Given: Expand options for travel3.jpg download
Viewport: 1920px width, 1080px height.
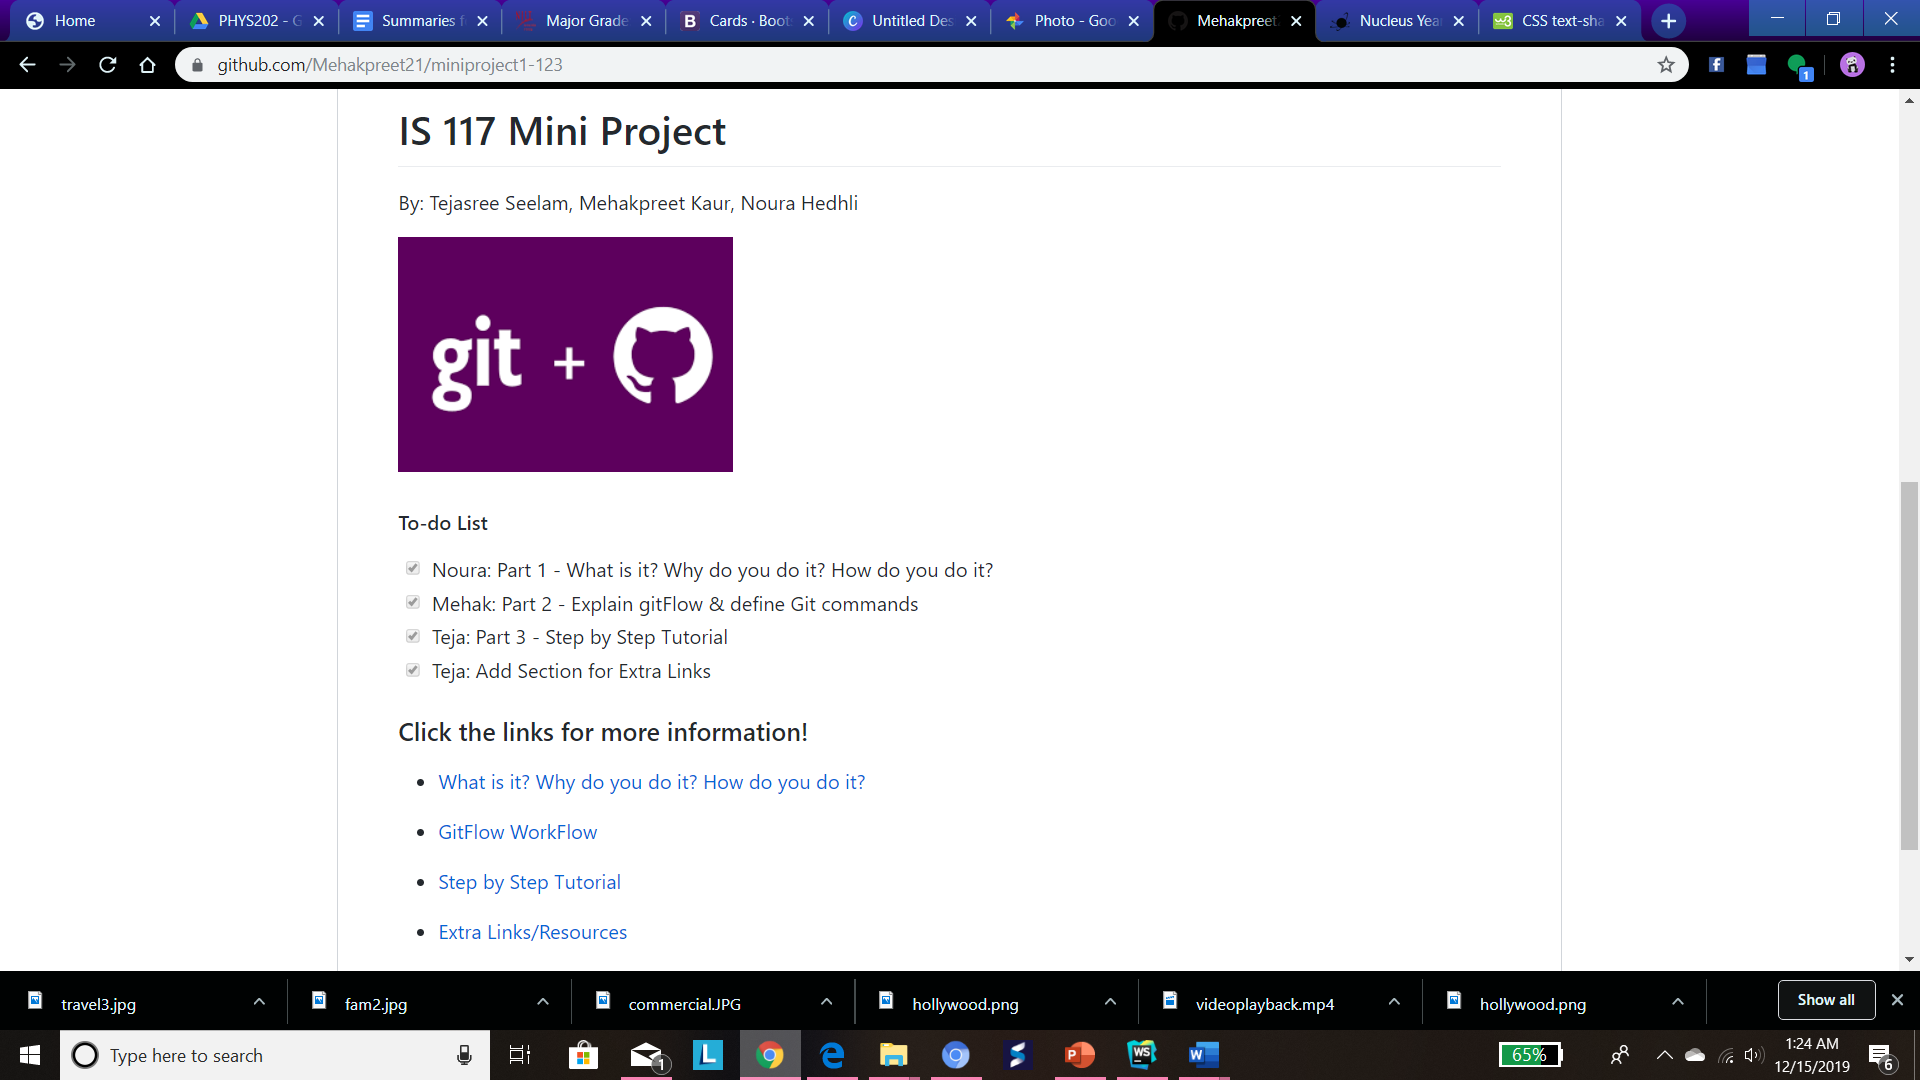Looking at the screenshot, I should point(259,1002).
